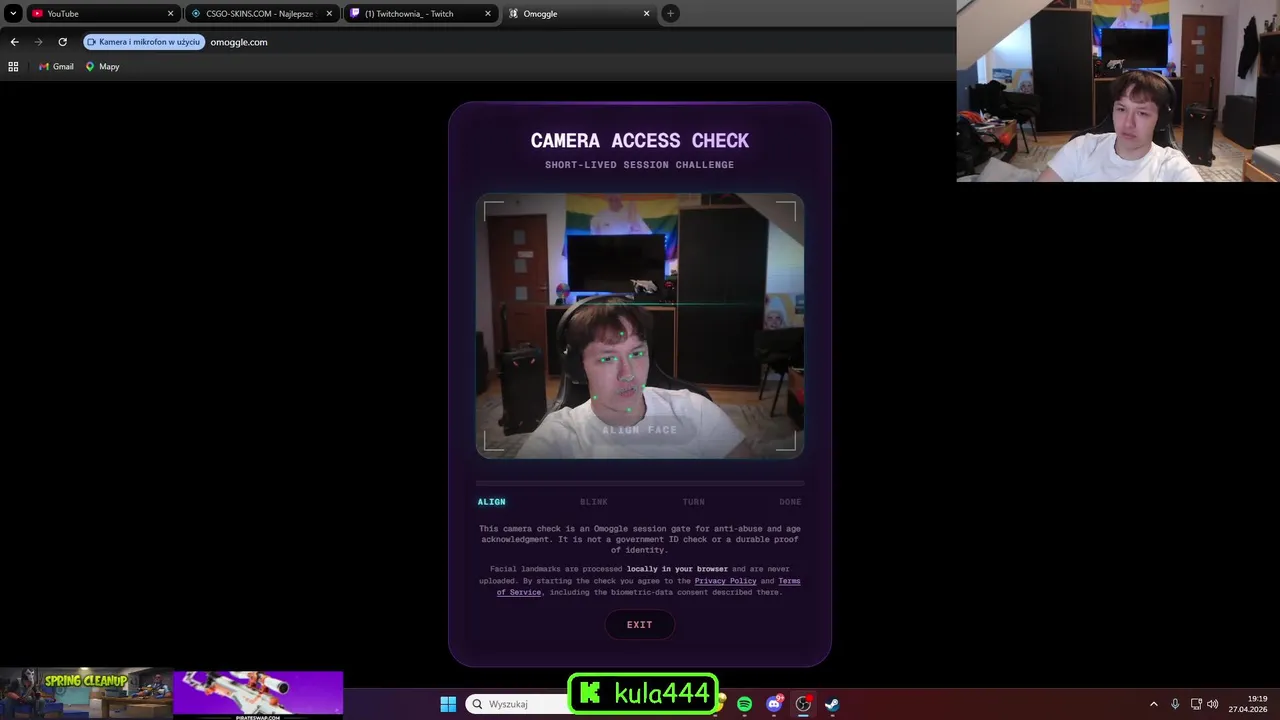Click the PirateSwap banner thumbnail
The image size is (1280, 720).
point(258,695)
